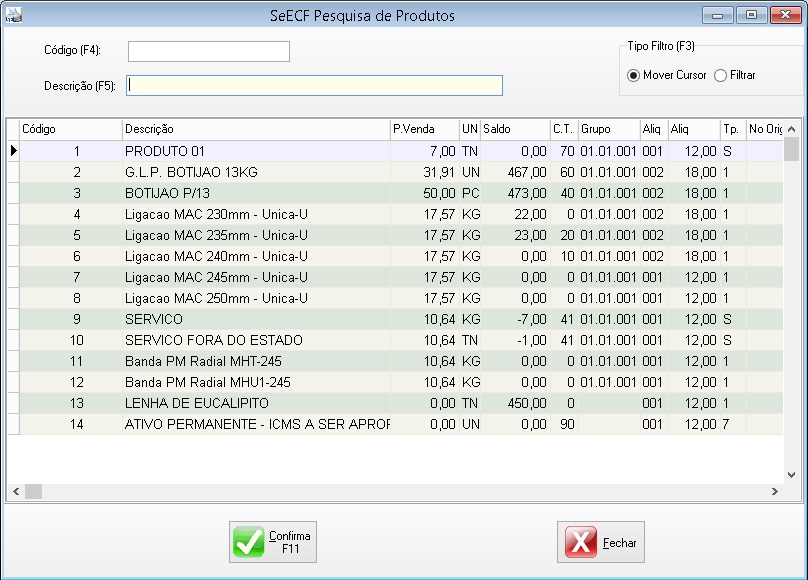Click the vertical scrollbar up arrow
This screenshot has height=580, width=808.
click(x=791, y=129)
